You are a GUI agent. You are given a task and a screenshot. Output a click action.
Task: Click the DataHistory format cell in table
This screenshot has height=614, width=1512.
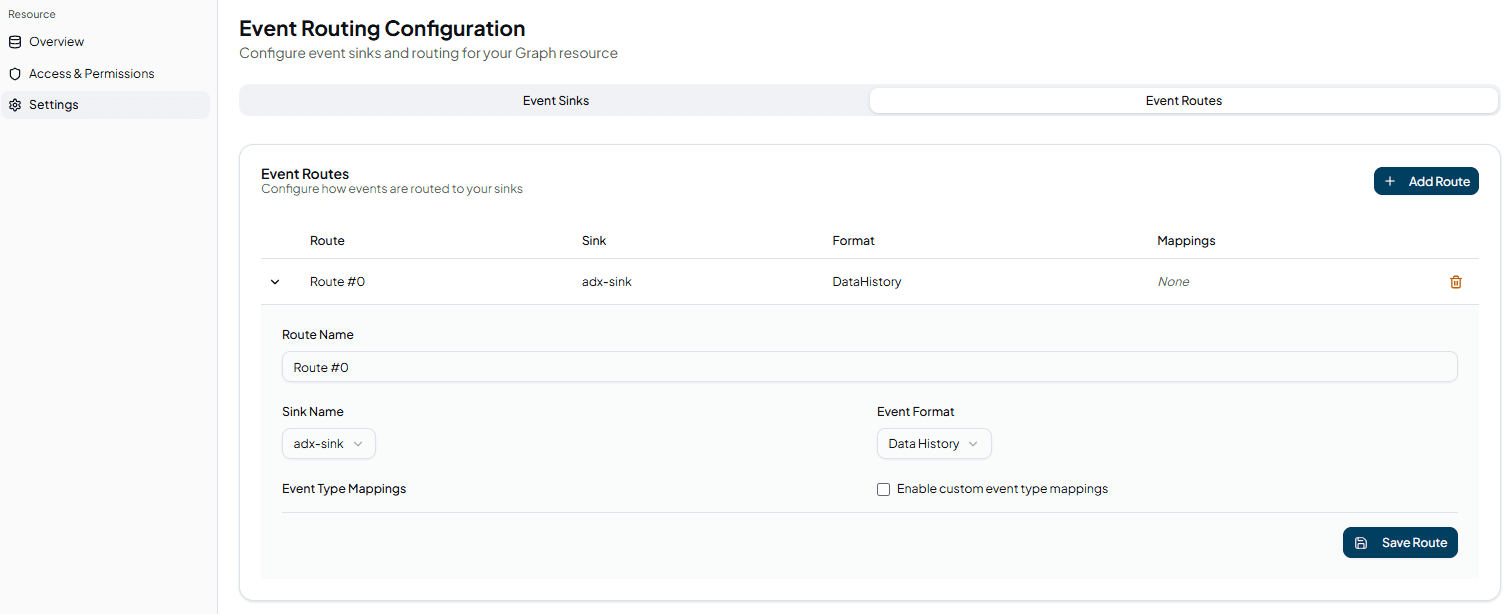click(866, 282)
